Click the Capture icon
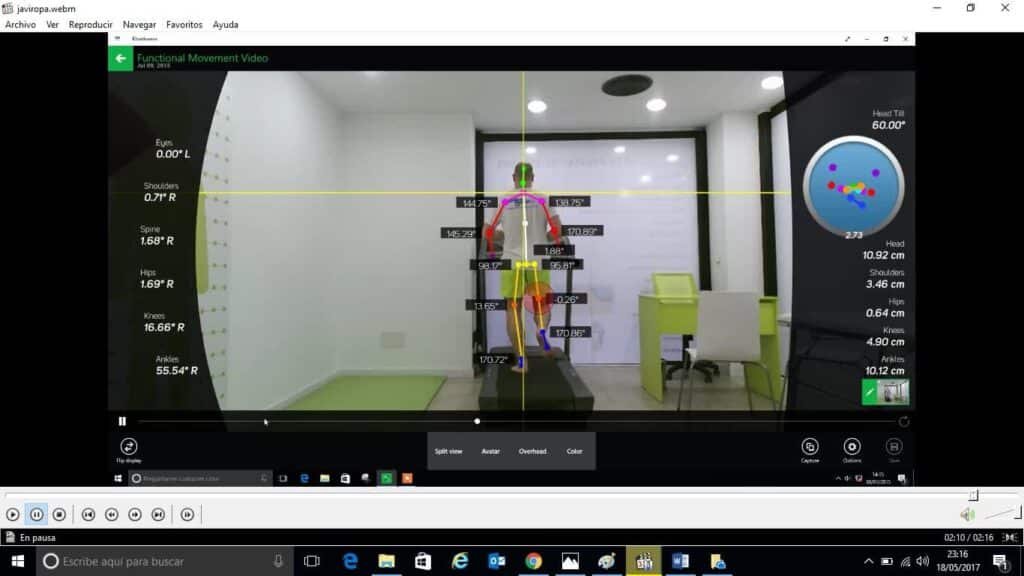This screenshot has width=1024, height=576. (810, 446)
